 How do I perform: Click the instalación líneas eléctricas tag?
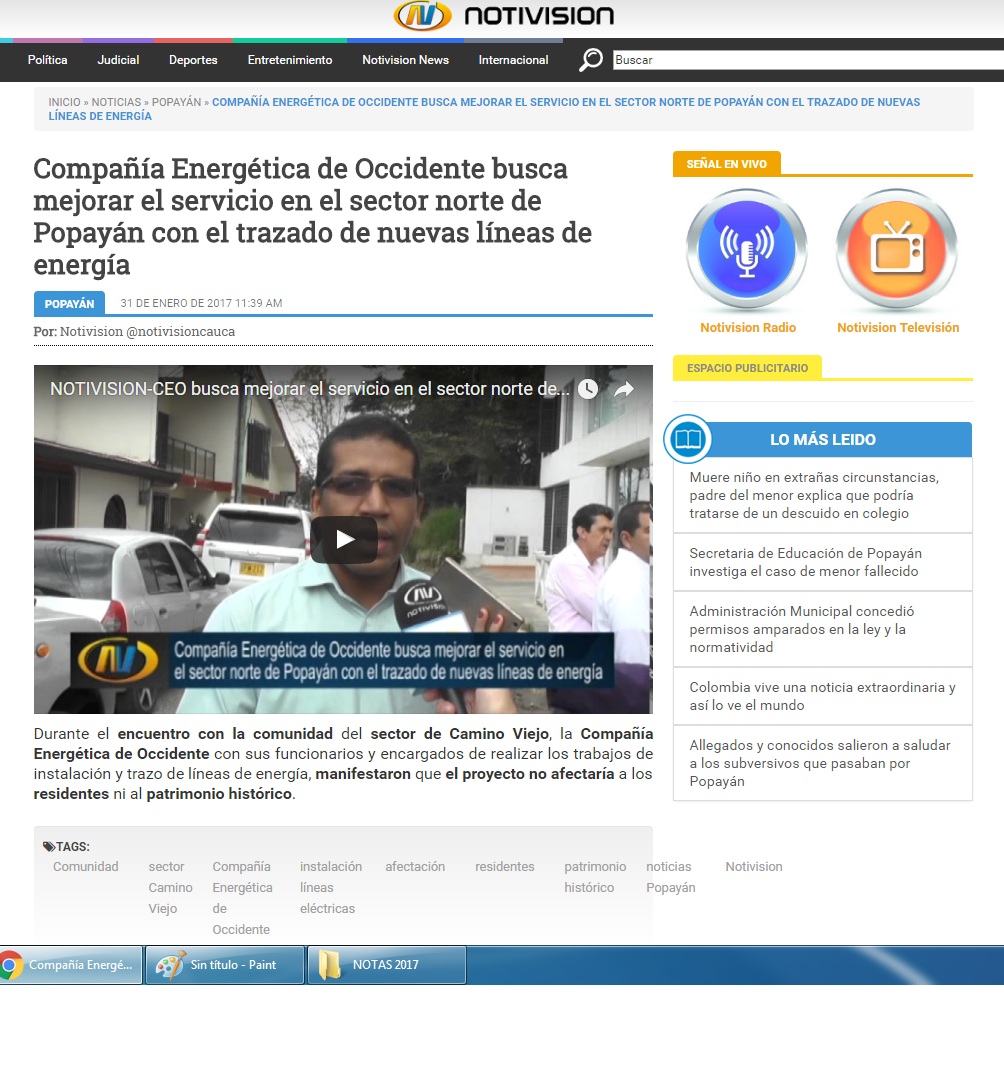331,888
